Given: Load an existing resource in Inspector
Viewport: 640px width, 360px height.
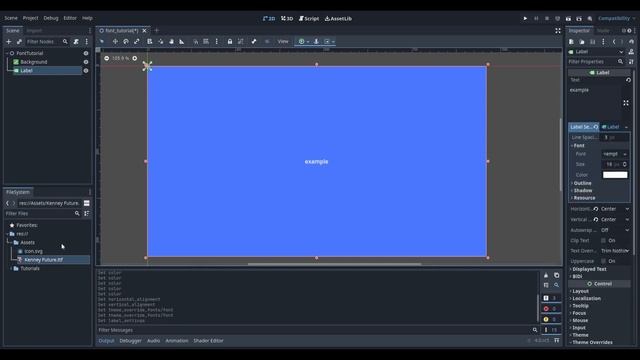Looking at the screenshot, I should click(x=582, y=42).
